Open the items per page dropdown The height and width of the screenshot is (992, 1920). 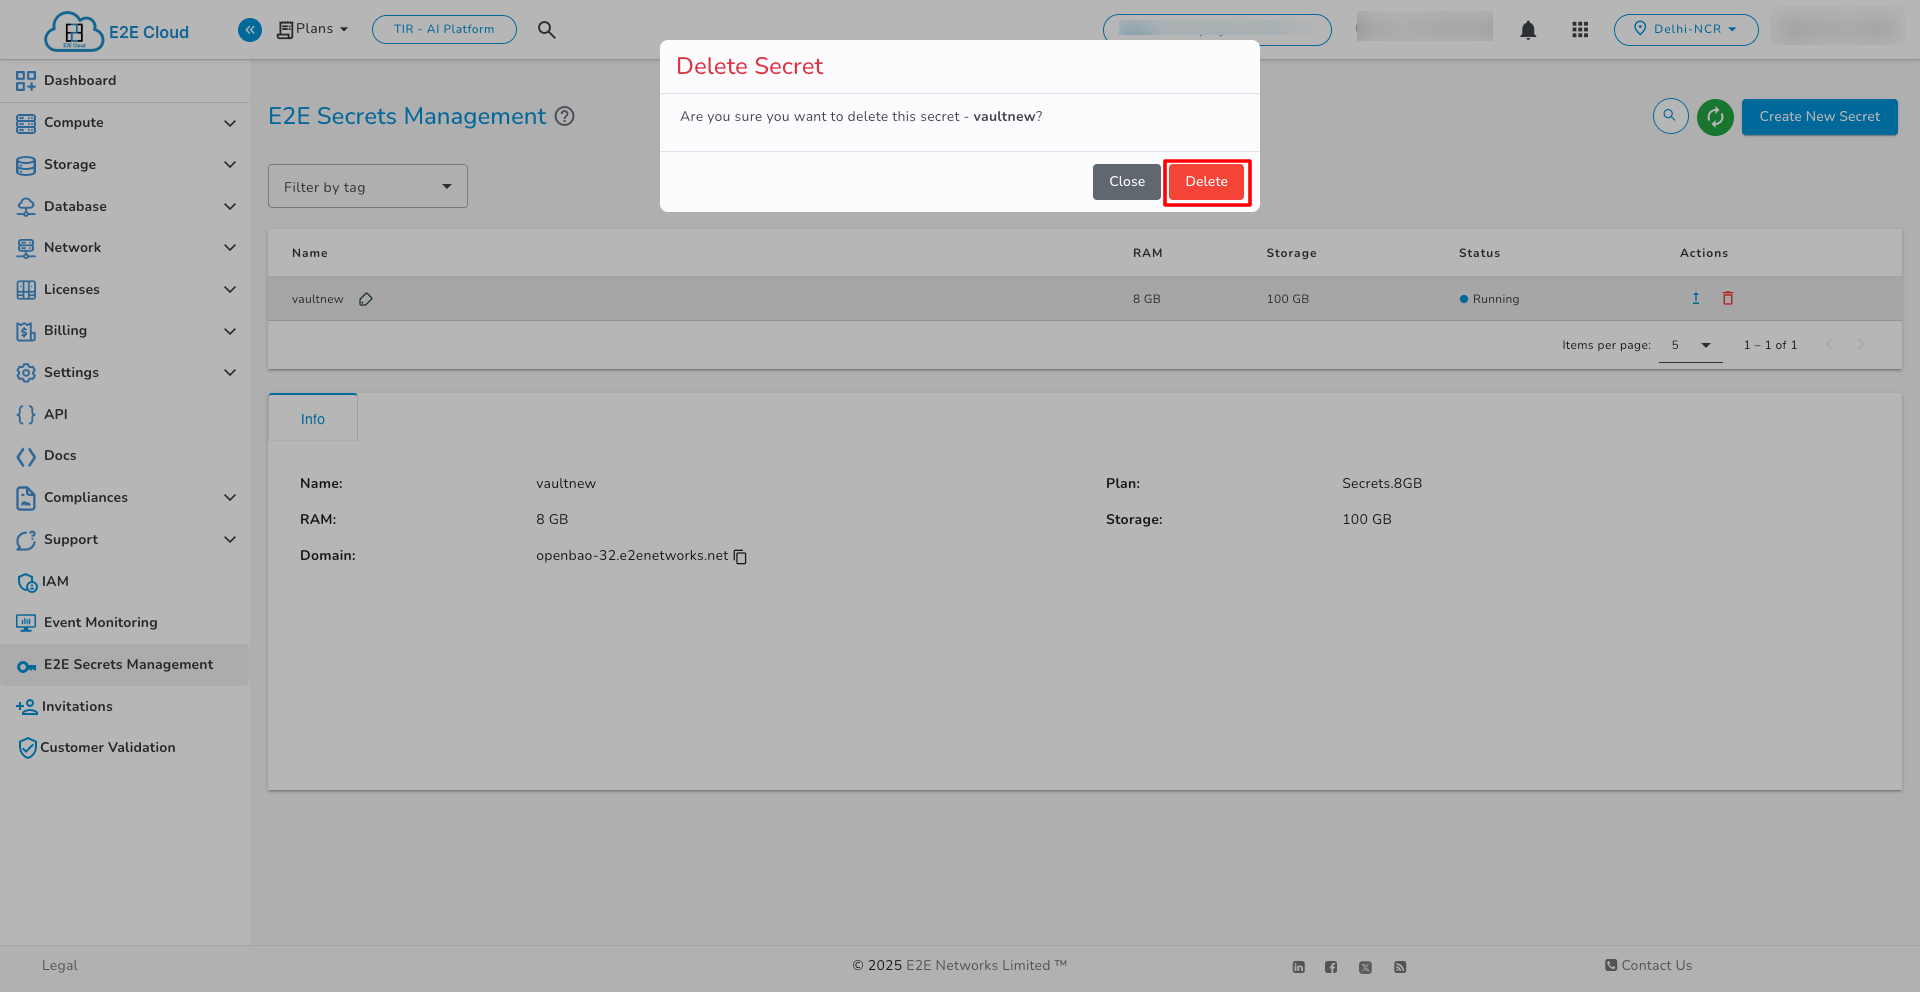click(x=1691, y=345)
